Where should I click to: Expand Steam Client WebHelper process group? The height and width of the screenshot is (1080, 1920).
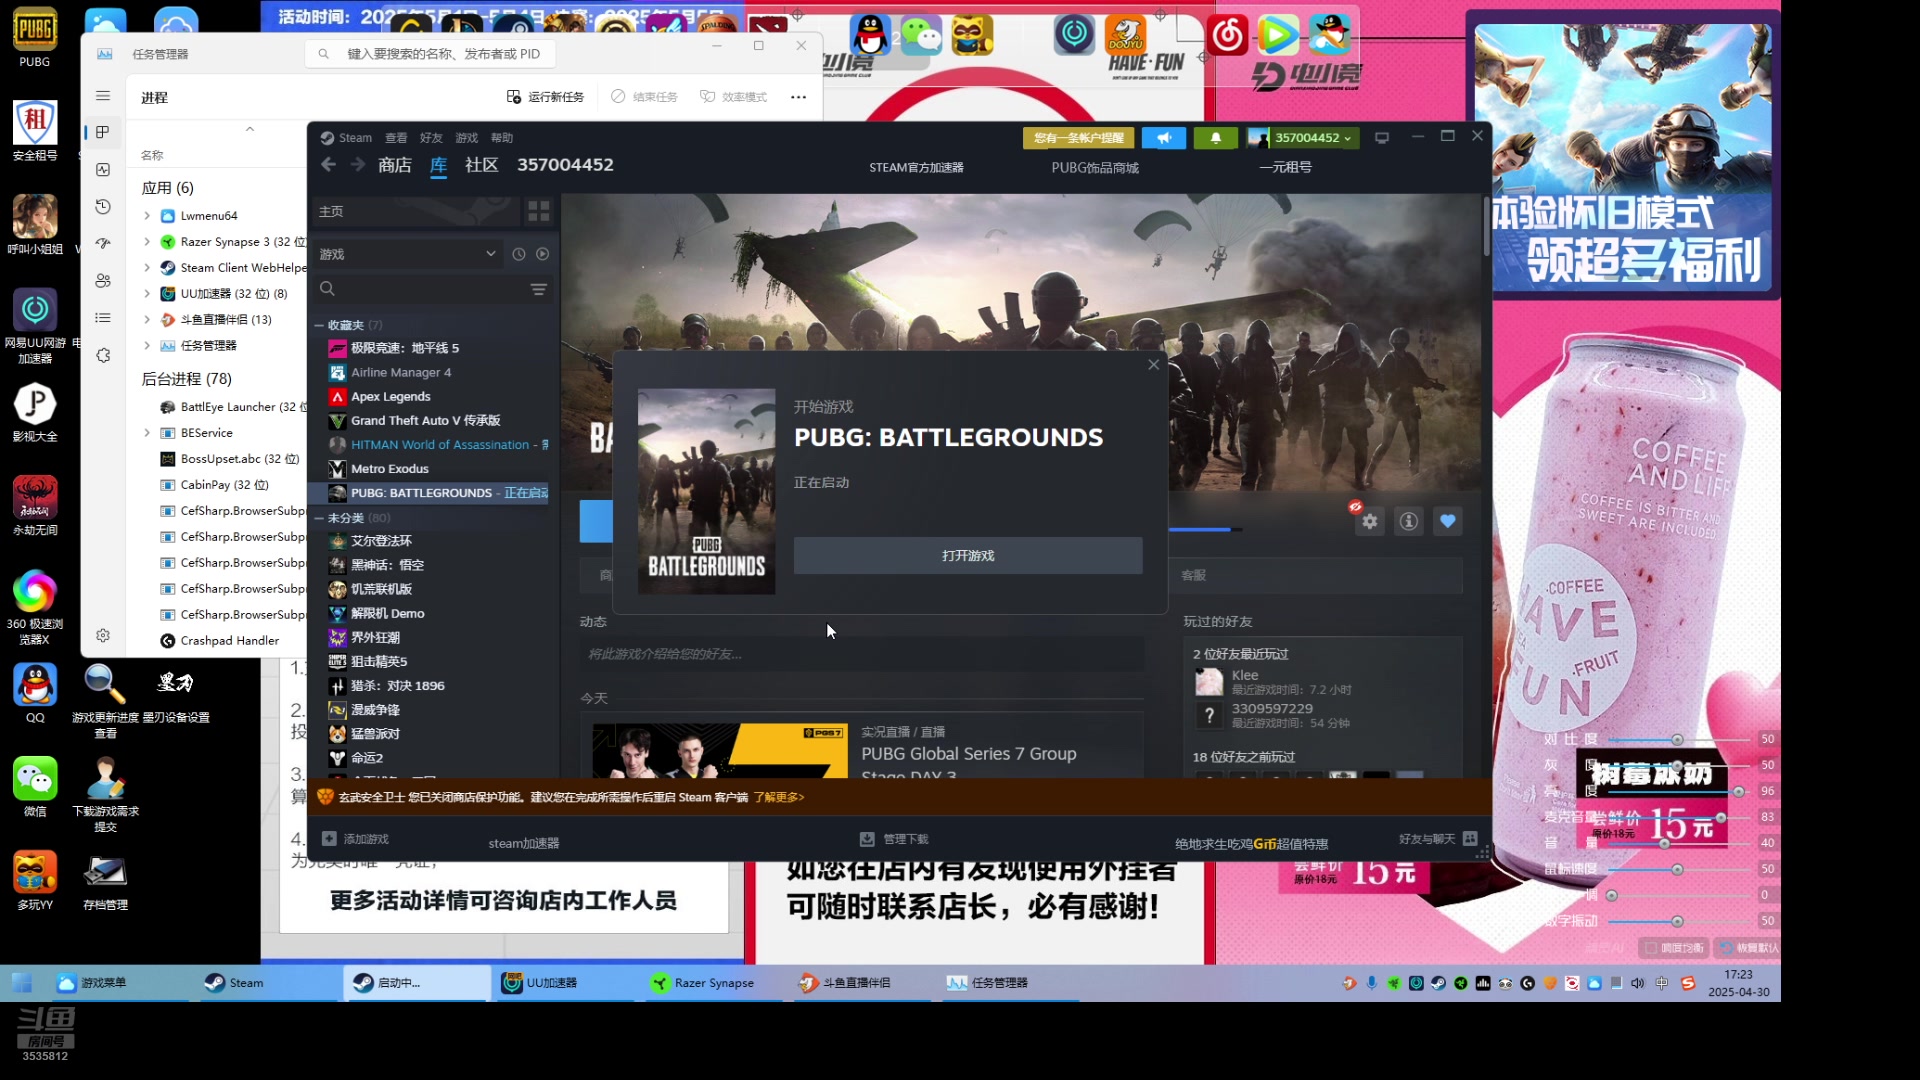coord(147,268)
